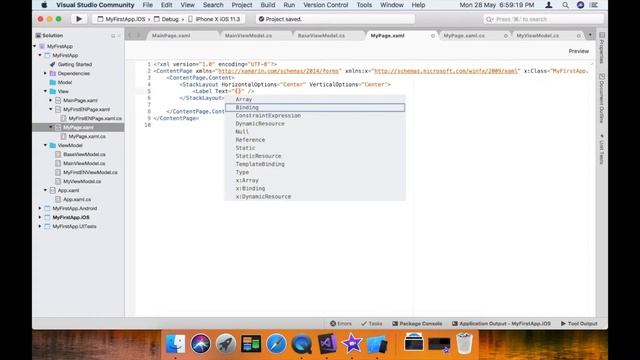Expand the MyFirstApp.UITests project

[40, 226]
